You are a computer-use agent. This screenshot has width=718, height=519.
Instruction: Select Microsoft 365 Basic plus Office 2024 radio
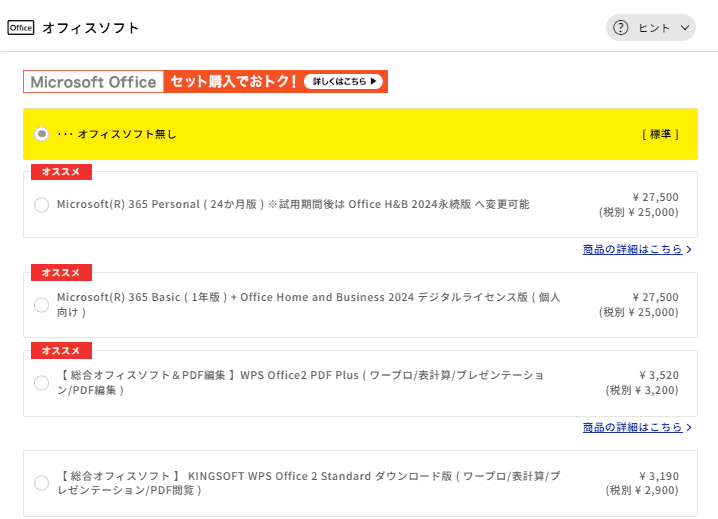41,304
